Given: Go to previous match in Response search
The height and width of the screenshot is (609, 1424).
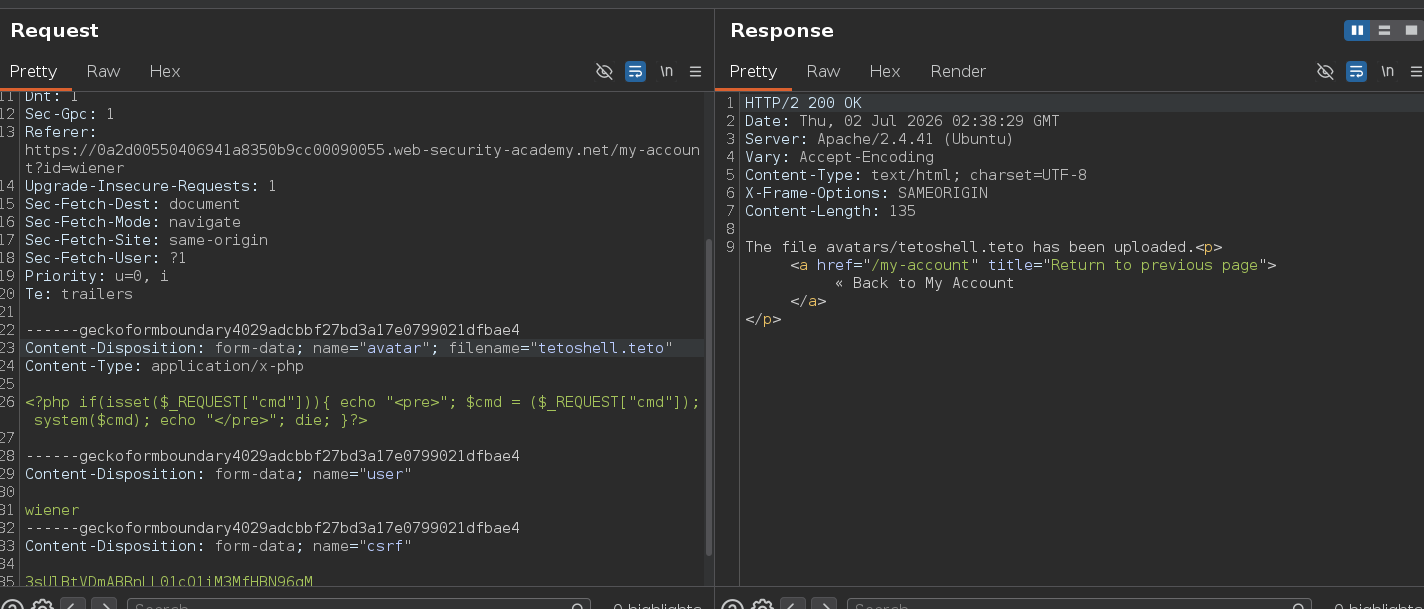Looking at the screenshot, I should click(x=793, y=604).
